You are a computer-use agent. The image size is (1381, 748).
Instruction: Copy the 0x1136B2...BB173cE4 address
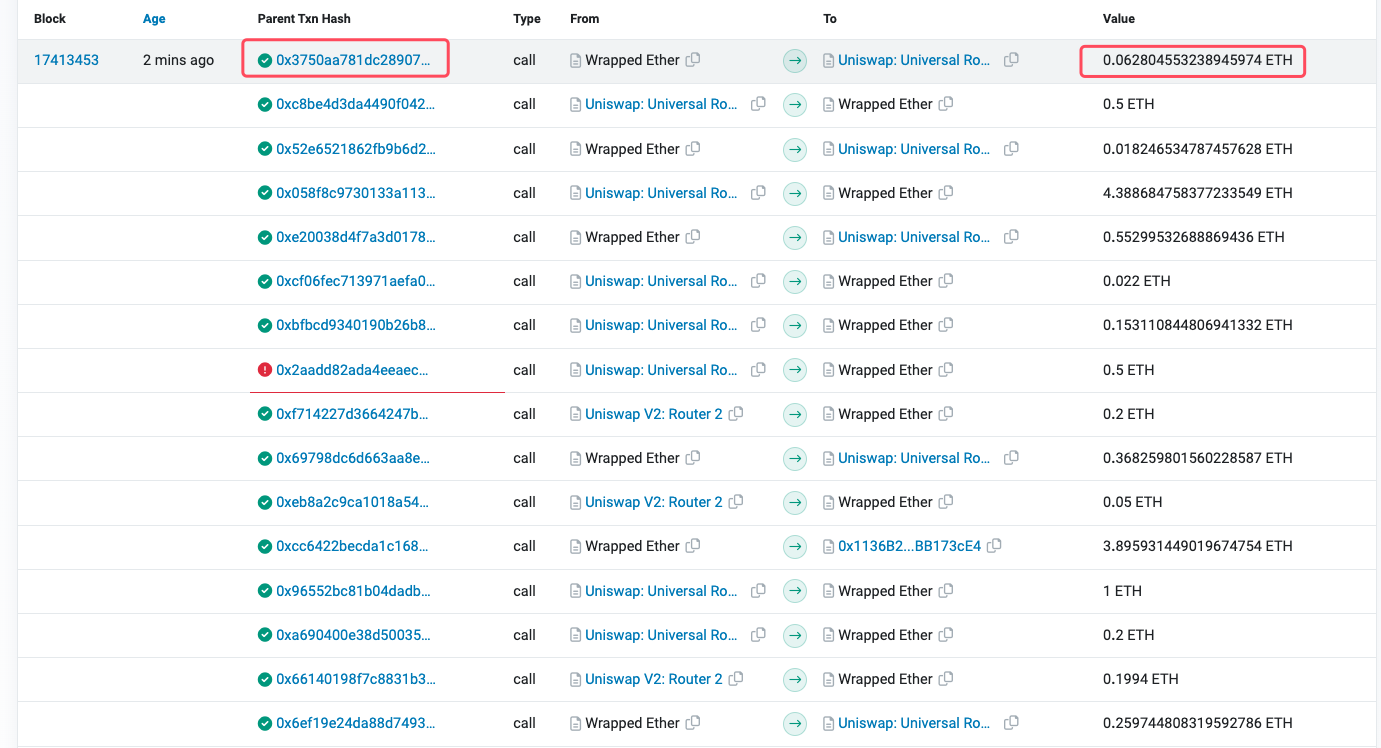[x=994, y=546]
